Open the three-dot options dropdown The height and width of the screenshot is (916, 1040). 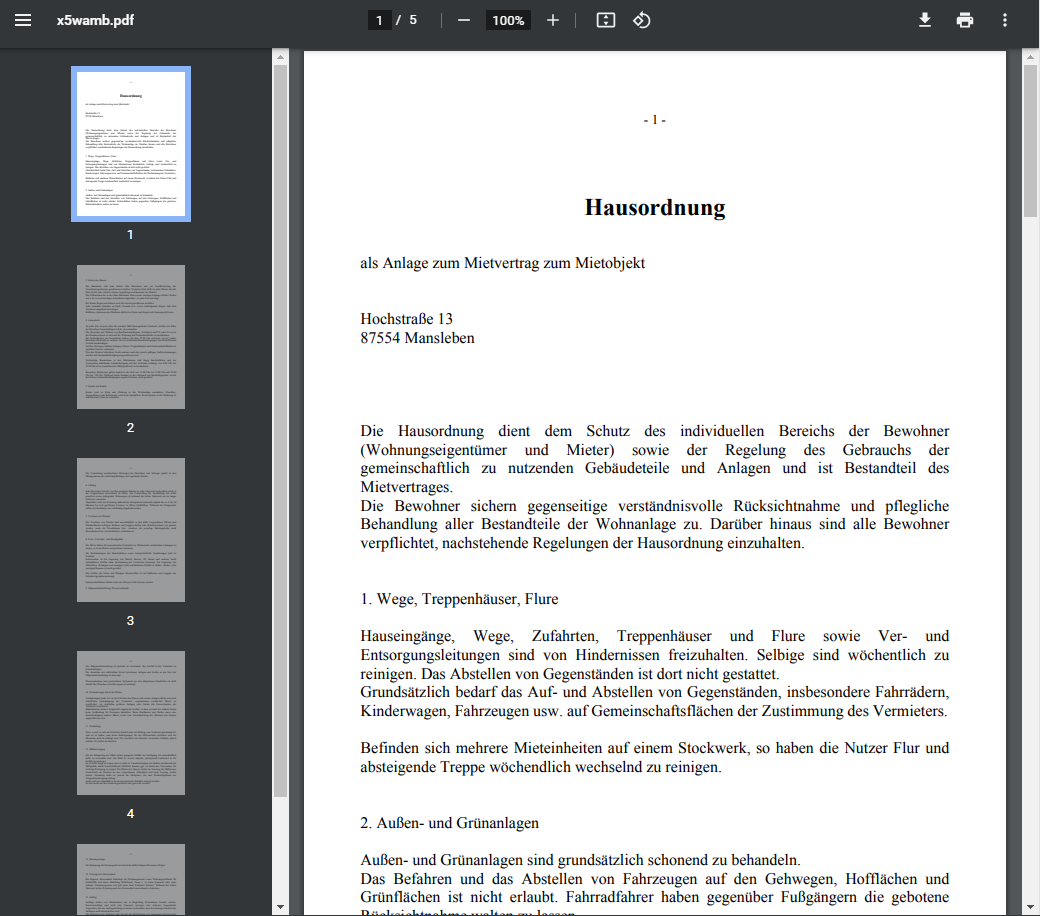[1004, 19]
